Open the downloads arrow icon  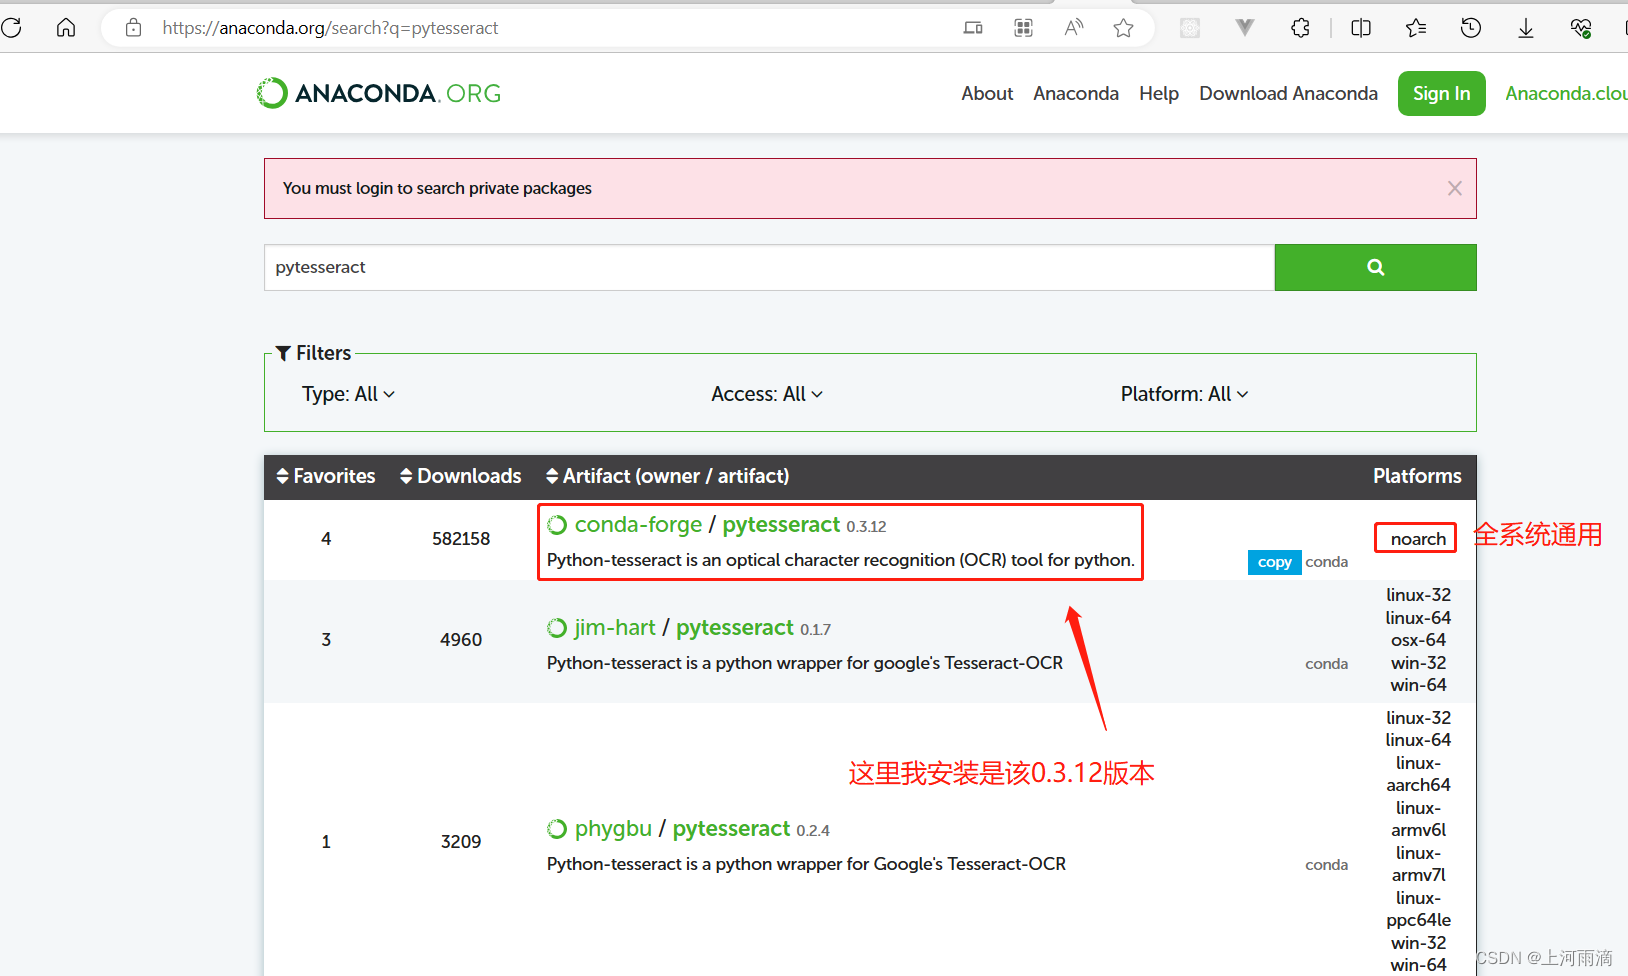tap(1526, 28)
